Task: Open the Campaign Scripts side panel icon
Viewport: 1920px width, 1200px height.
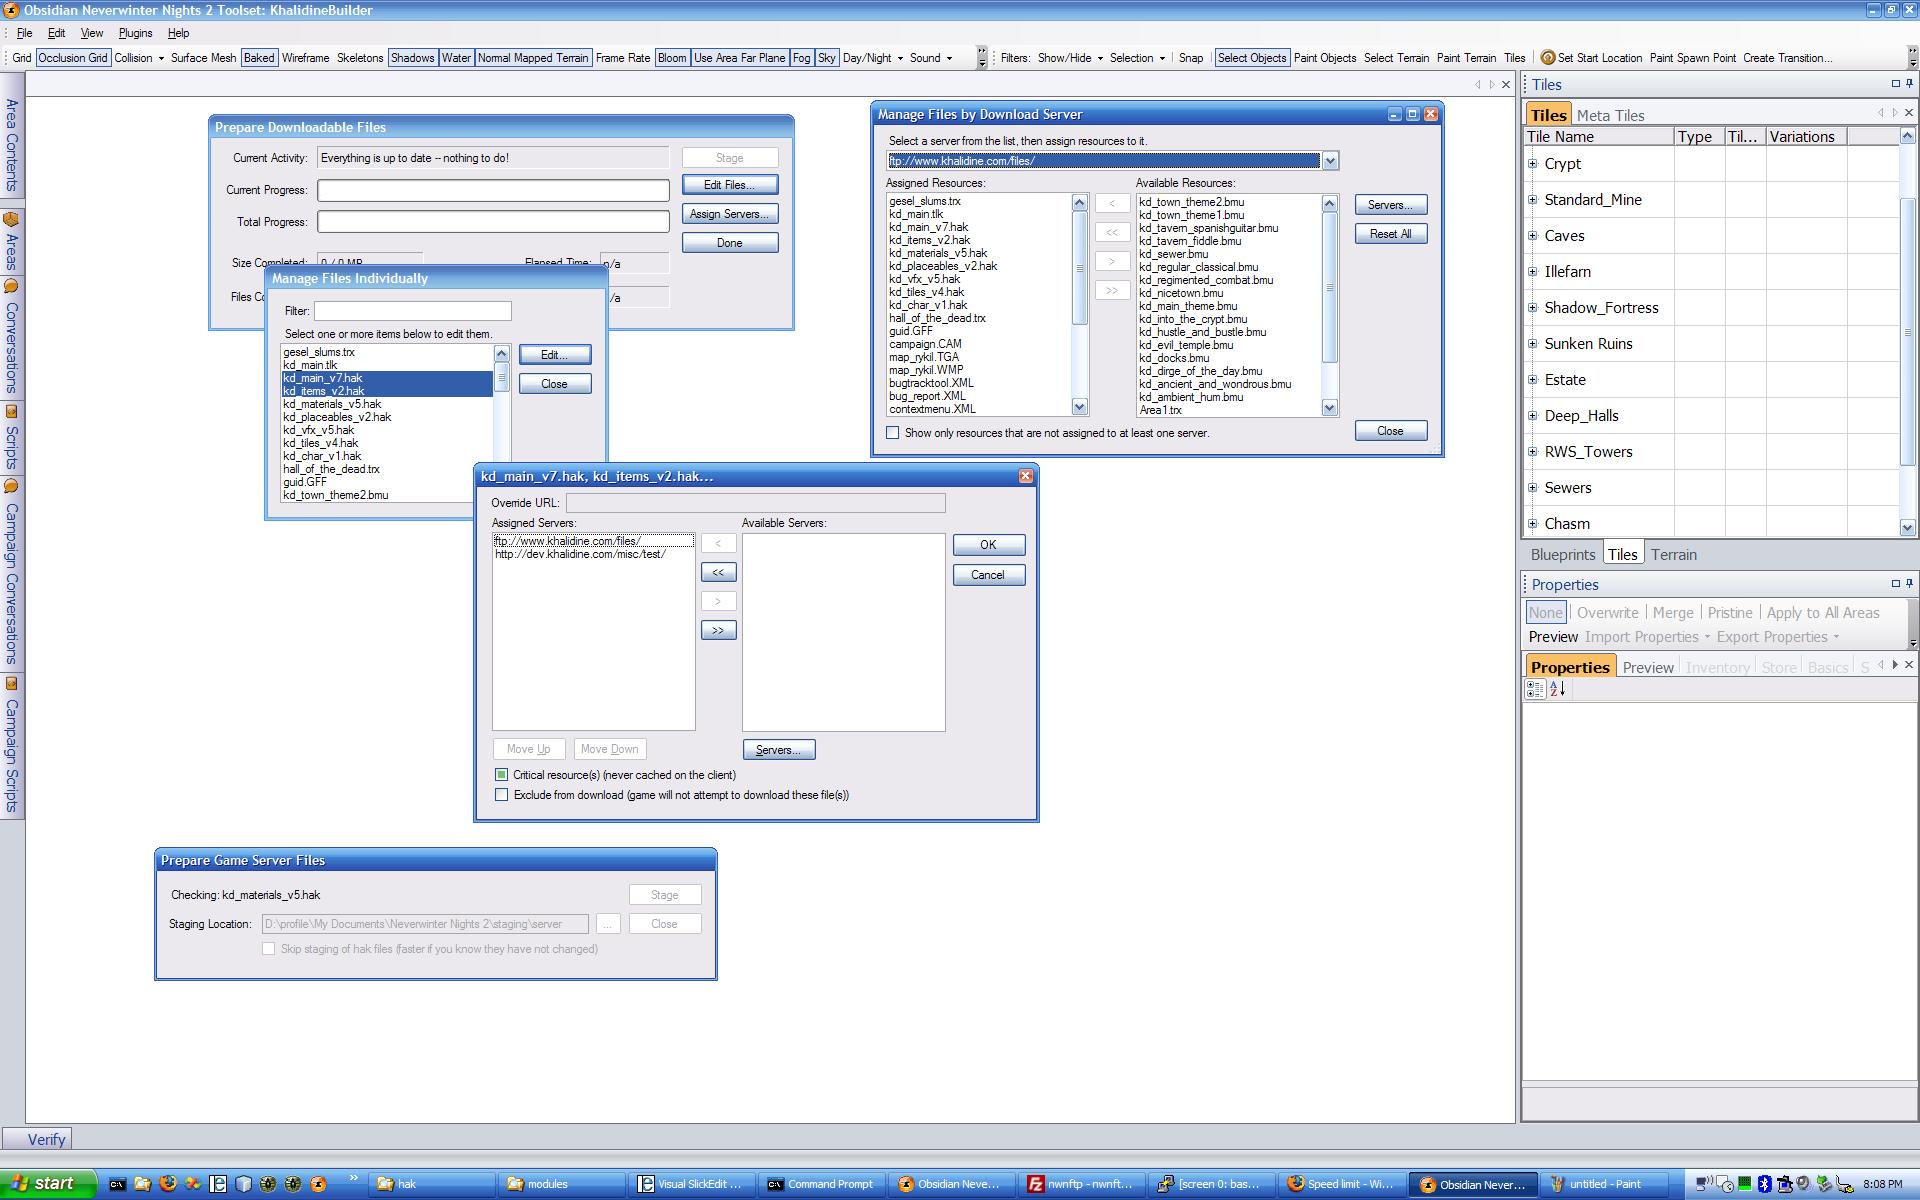Action: pos(12,683)
